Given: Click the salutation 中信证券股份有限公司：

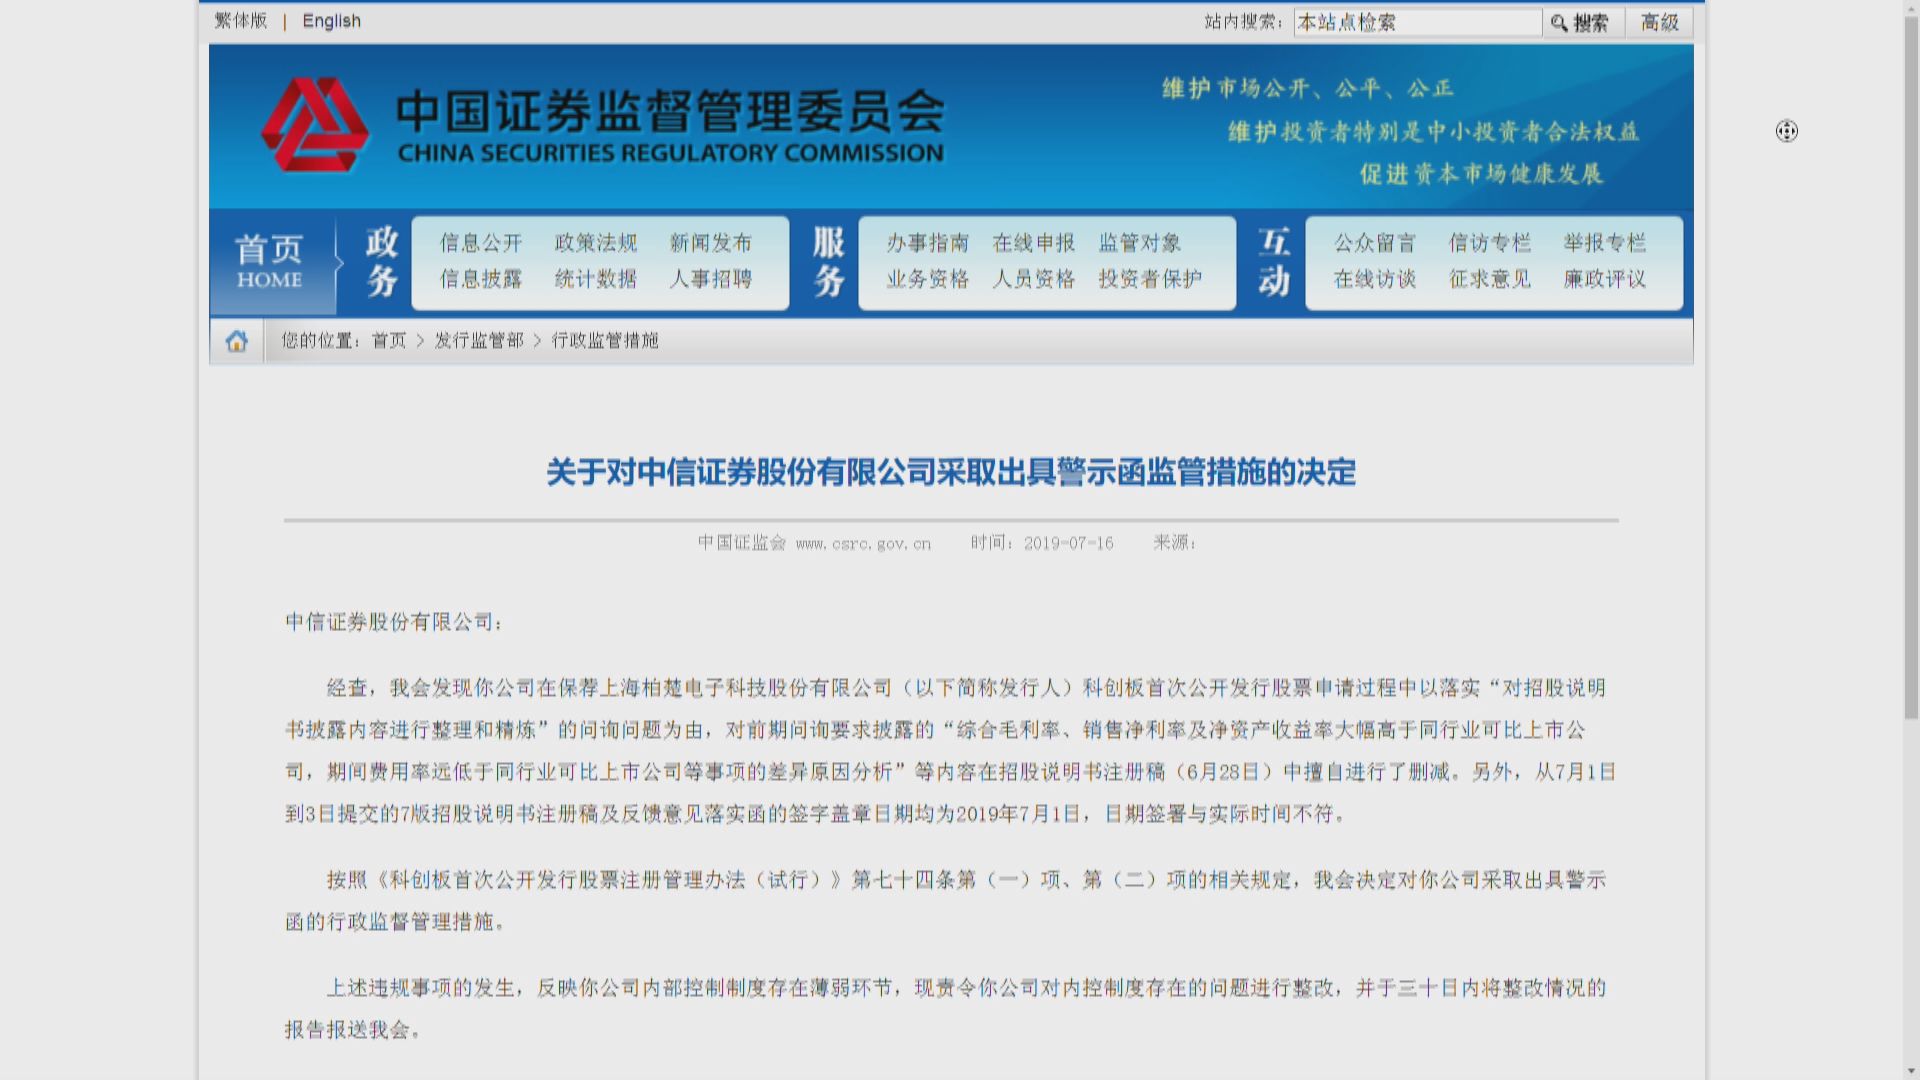Looking at the screenshot, I should 394,622.
